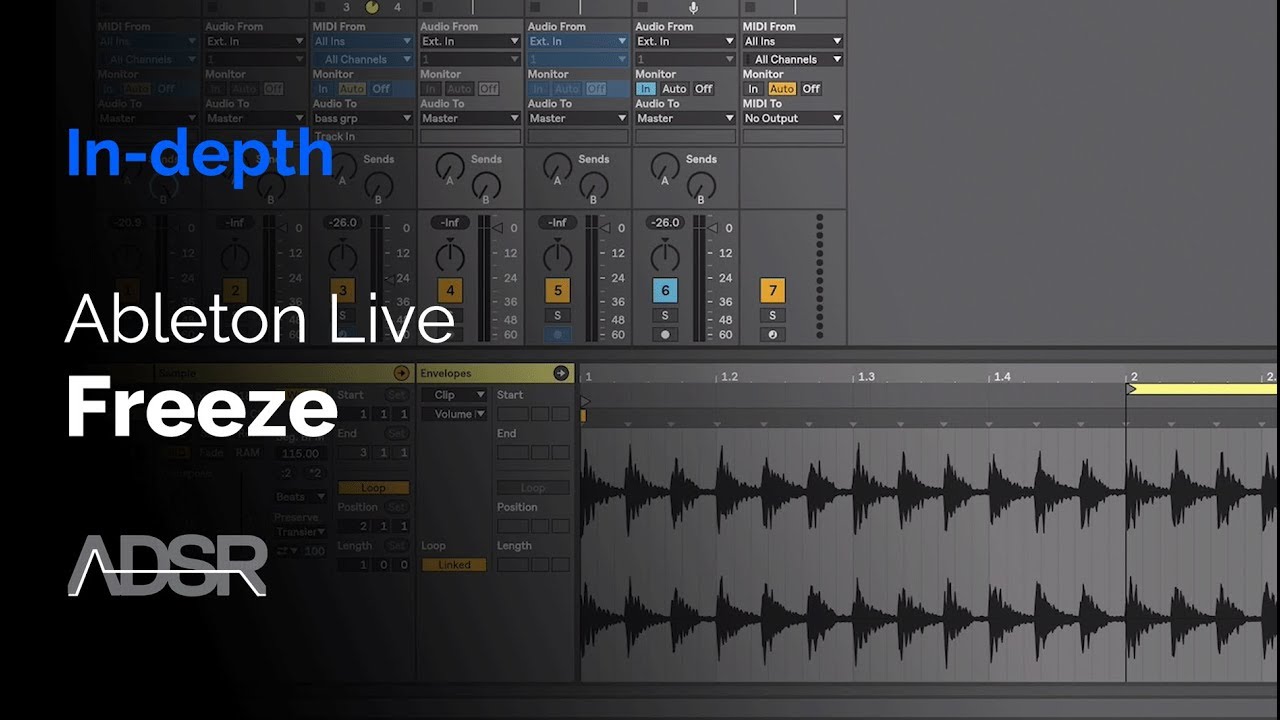Click the yellow knob above track 3
The width and height of the screenshot is (1280, 720).
pyautogui.click(x=372, y=7)
